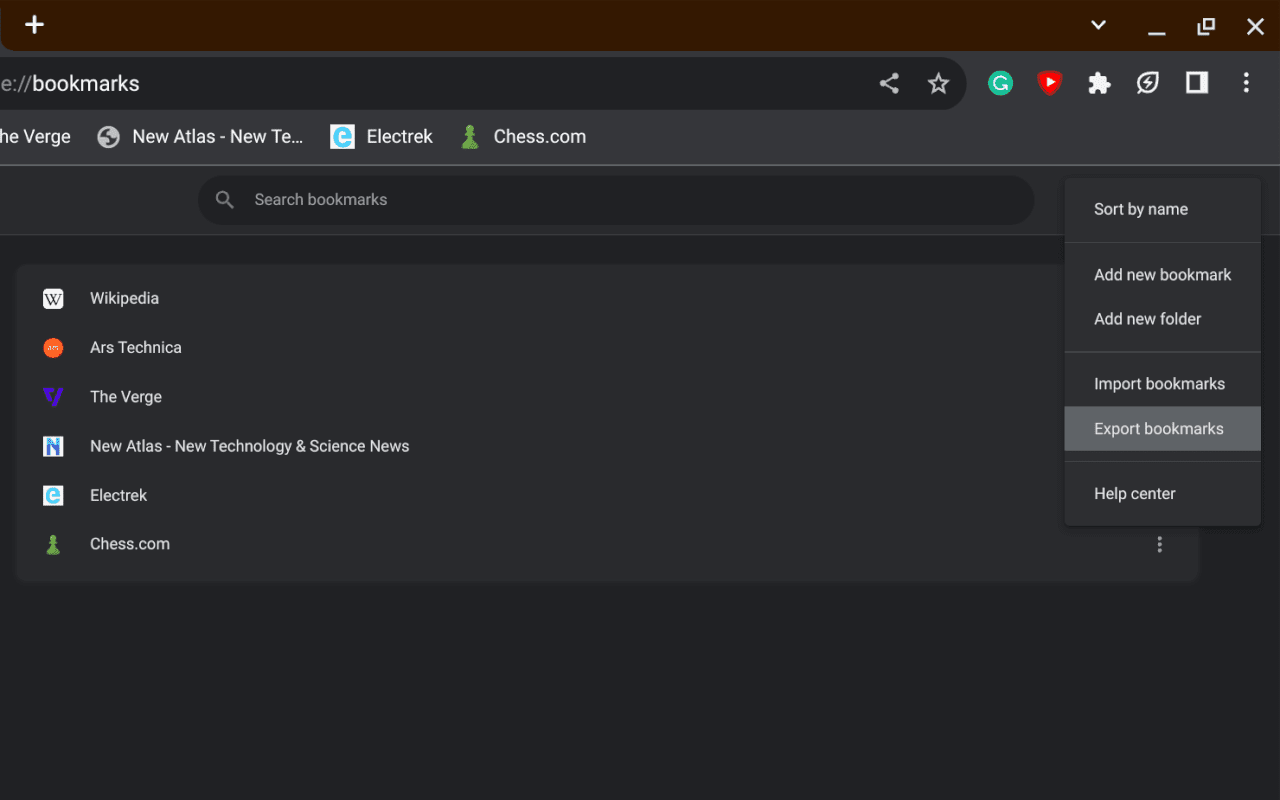This screenshot has height=800, width=1280.
Task: Choose Import bookmarks
Action: [1162, 384]
